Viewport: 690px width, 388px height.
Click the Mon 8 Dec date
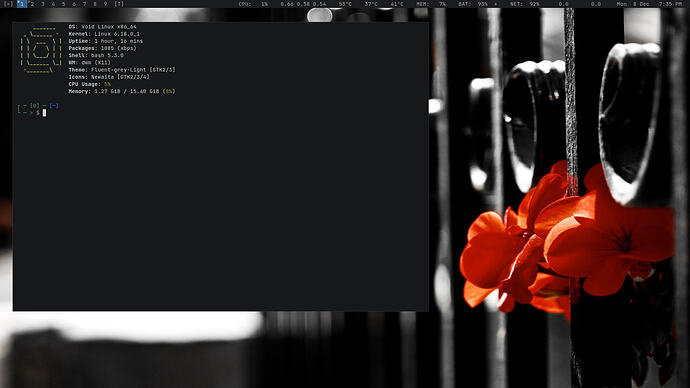click(633, 4)
